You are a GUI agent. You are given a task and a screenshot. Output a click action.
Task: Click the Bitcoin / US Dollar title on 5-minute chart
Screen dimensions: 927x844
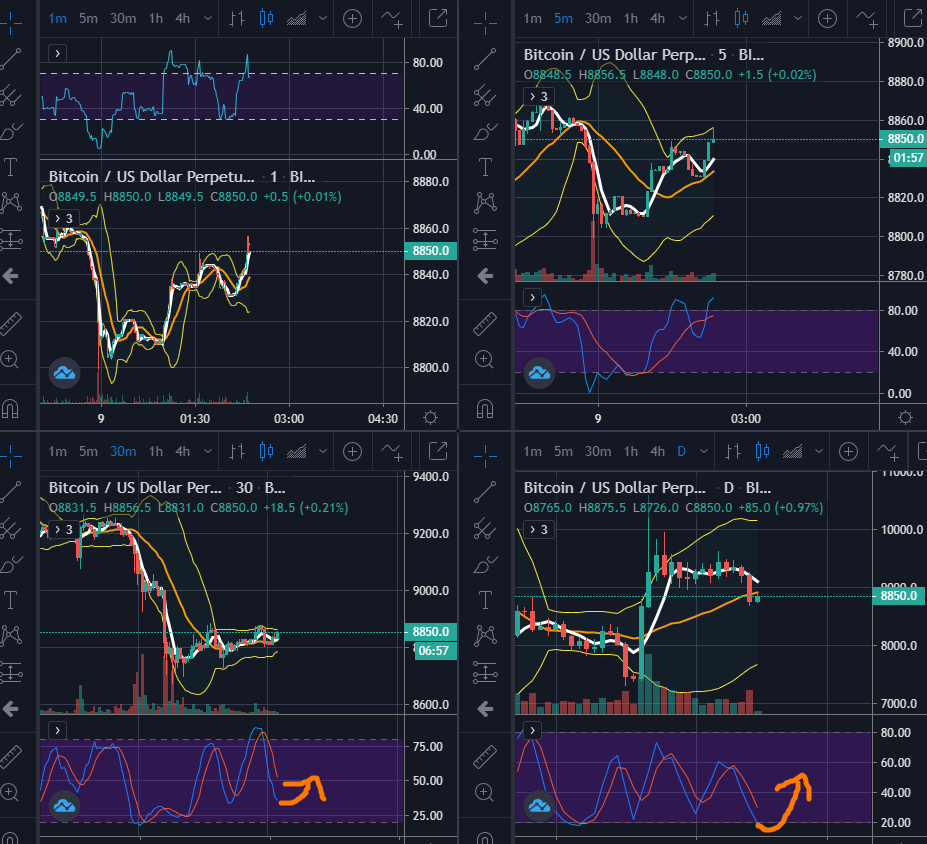click(614, 55)
